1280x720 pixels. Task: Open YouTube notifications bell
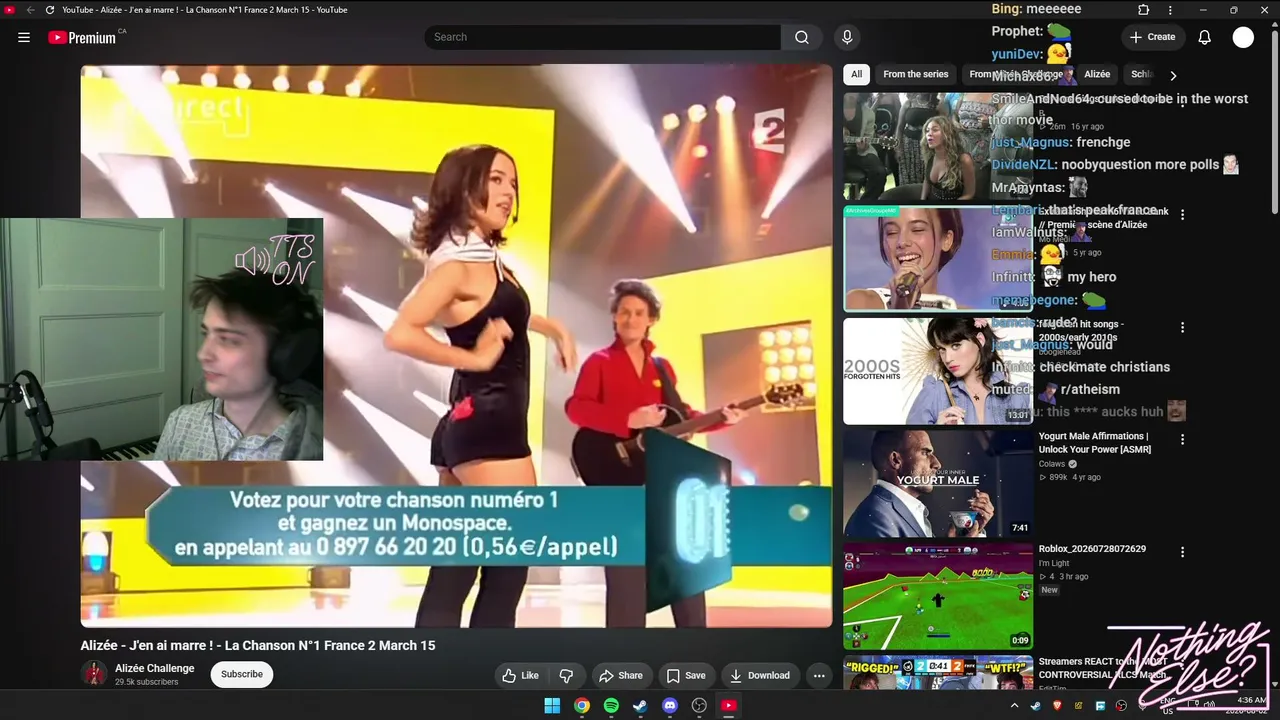pyautogui.click(x=1205, y=37)
